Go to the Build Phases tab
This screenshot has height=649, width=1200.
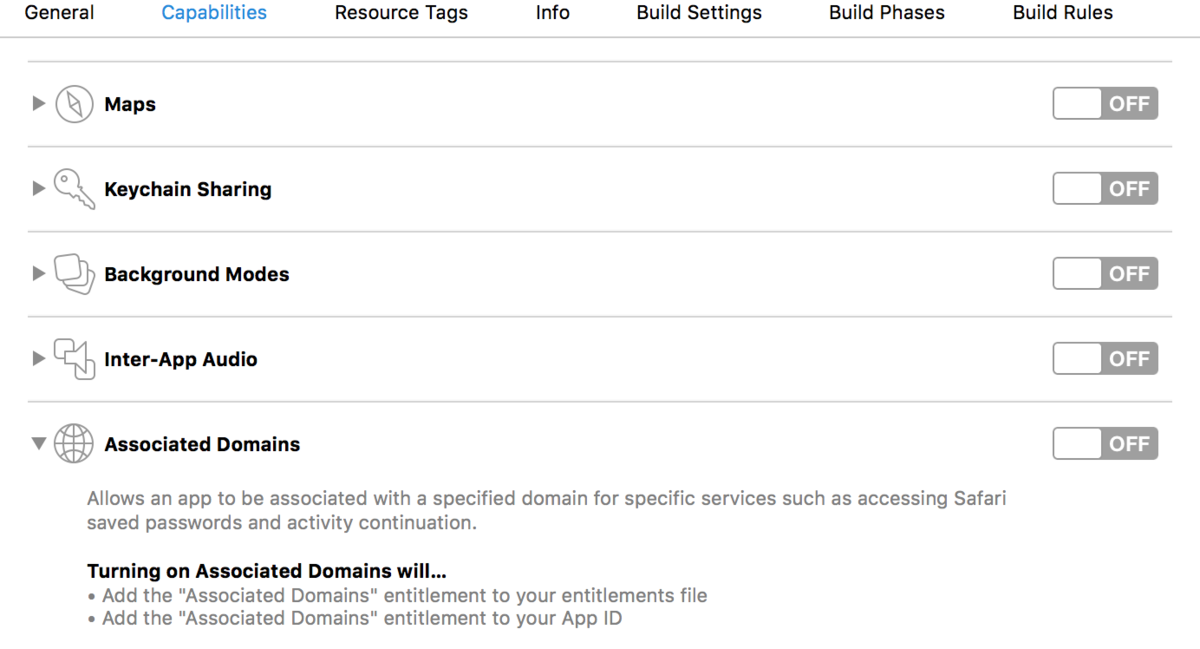tap(886, 13)
